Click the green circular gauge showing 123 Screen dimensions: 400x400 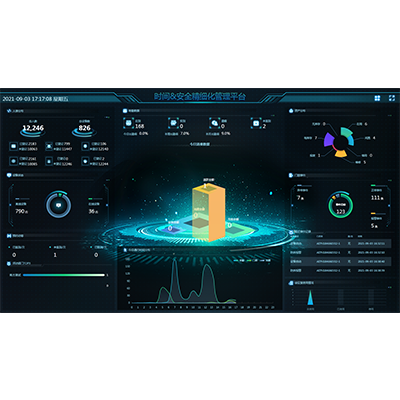340,204
